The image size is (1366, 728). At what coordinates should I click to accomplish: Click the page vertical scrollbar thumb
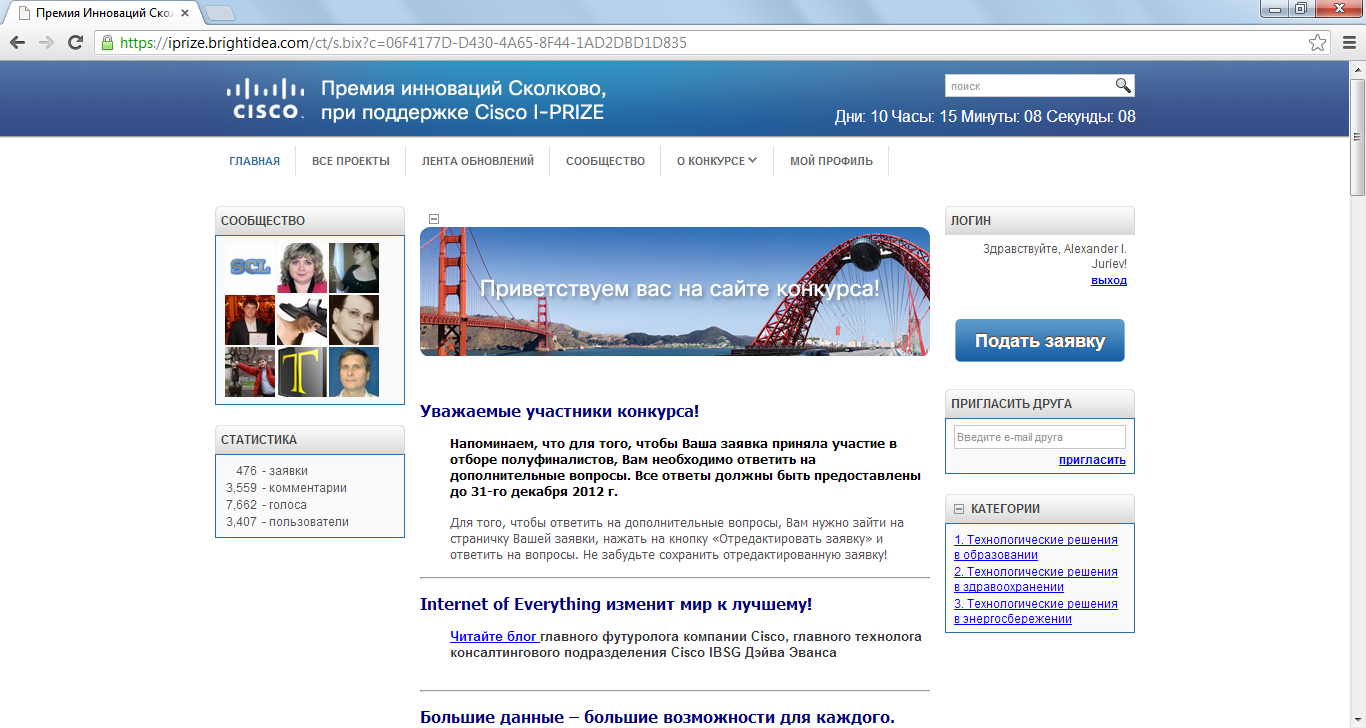(1357, 137)
